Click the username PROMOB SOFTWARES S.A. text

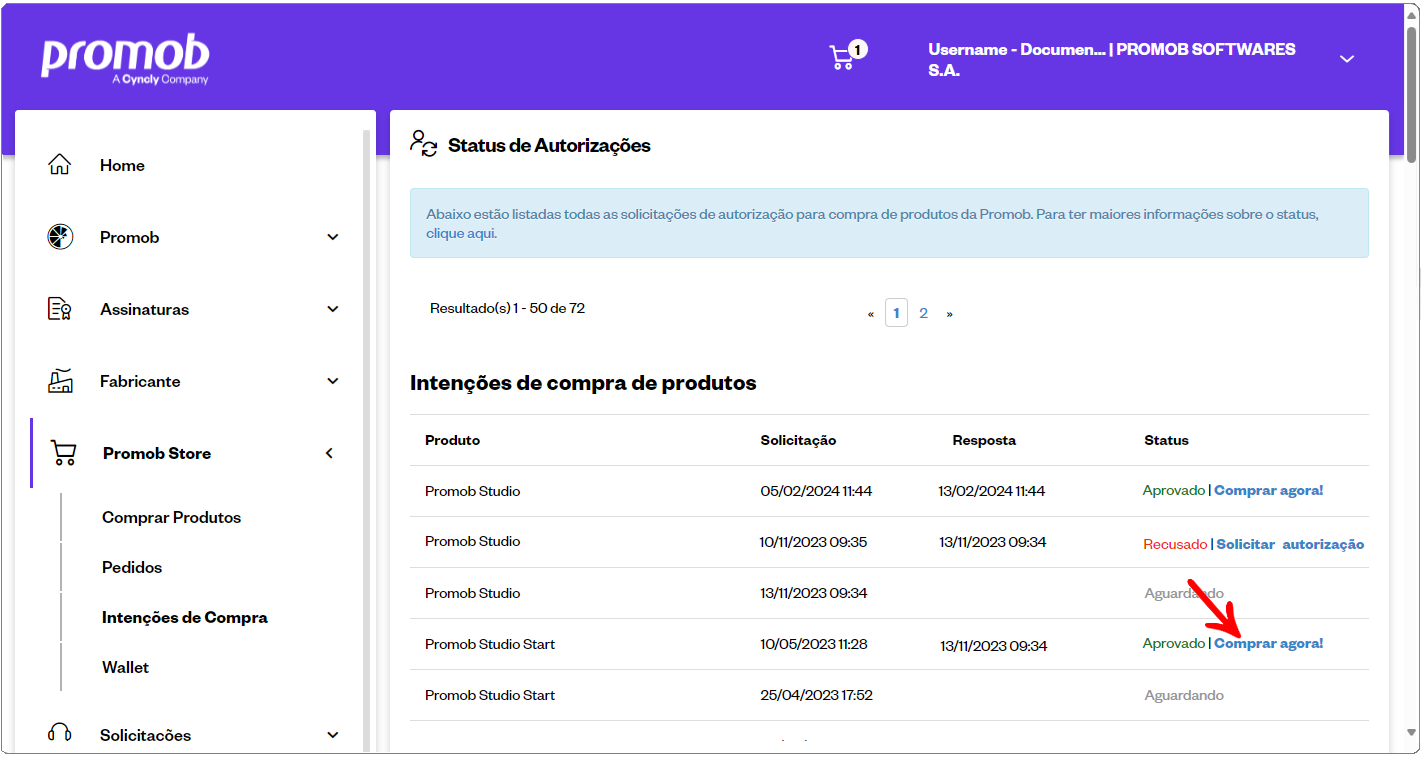[x=1112, y=60]
